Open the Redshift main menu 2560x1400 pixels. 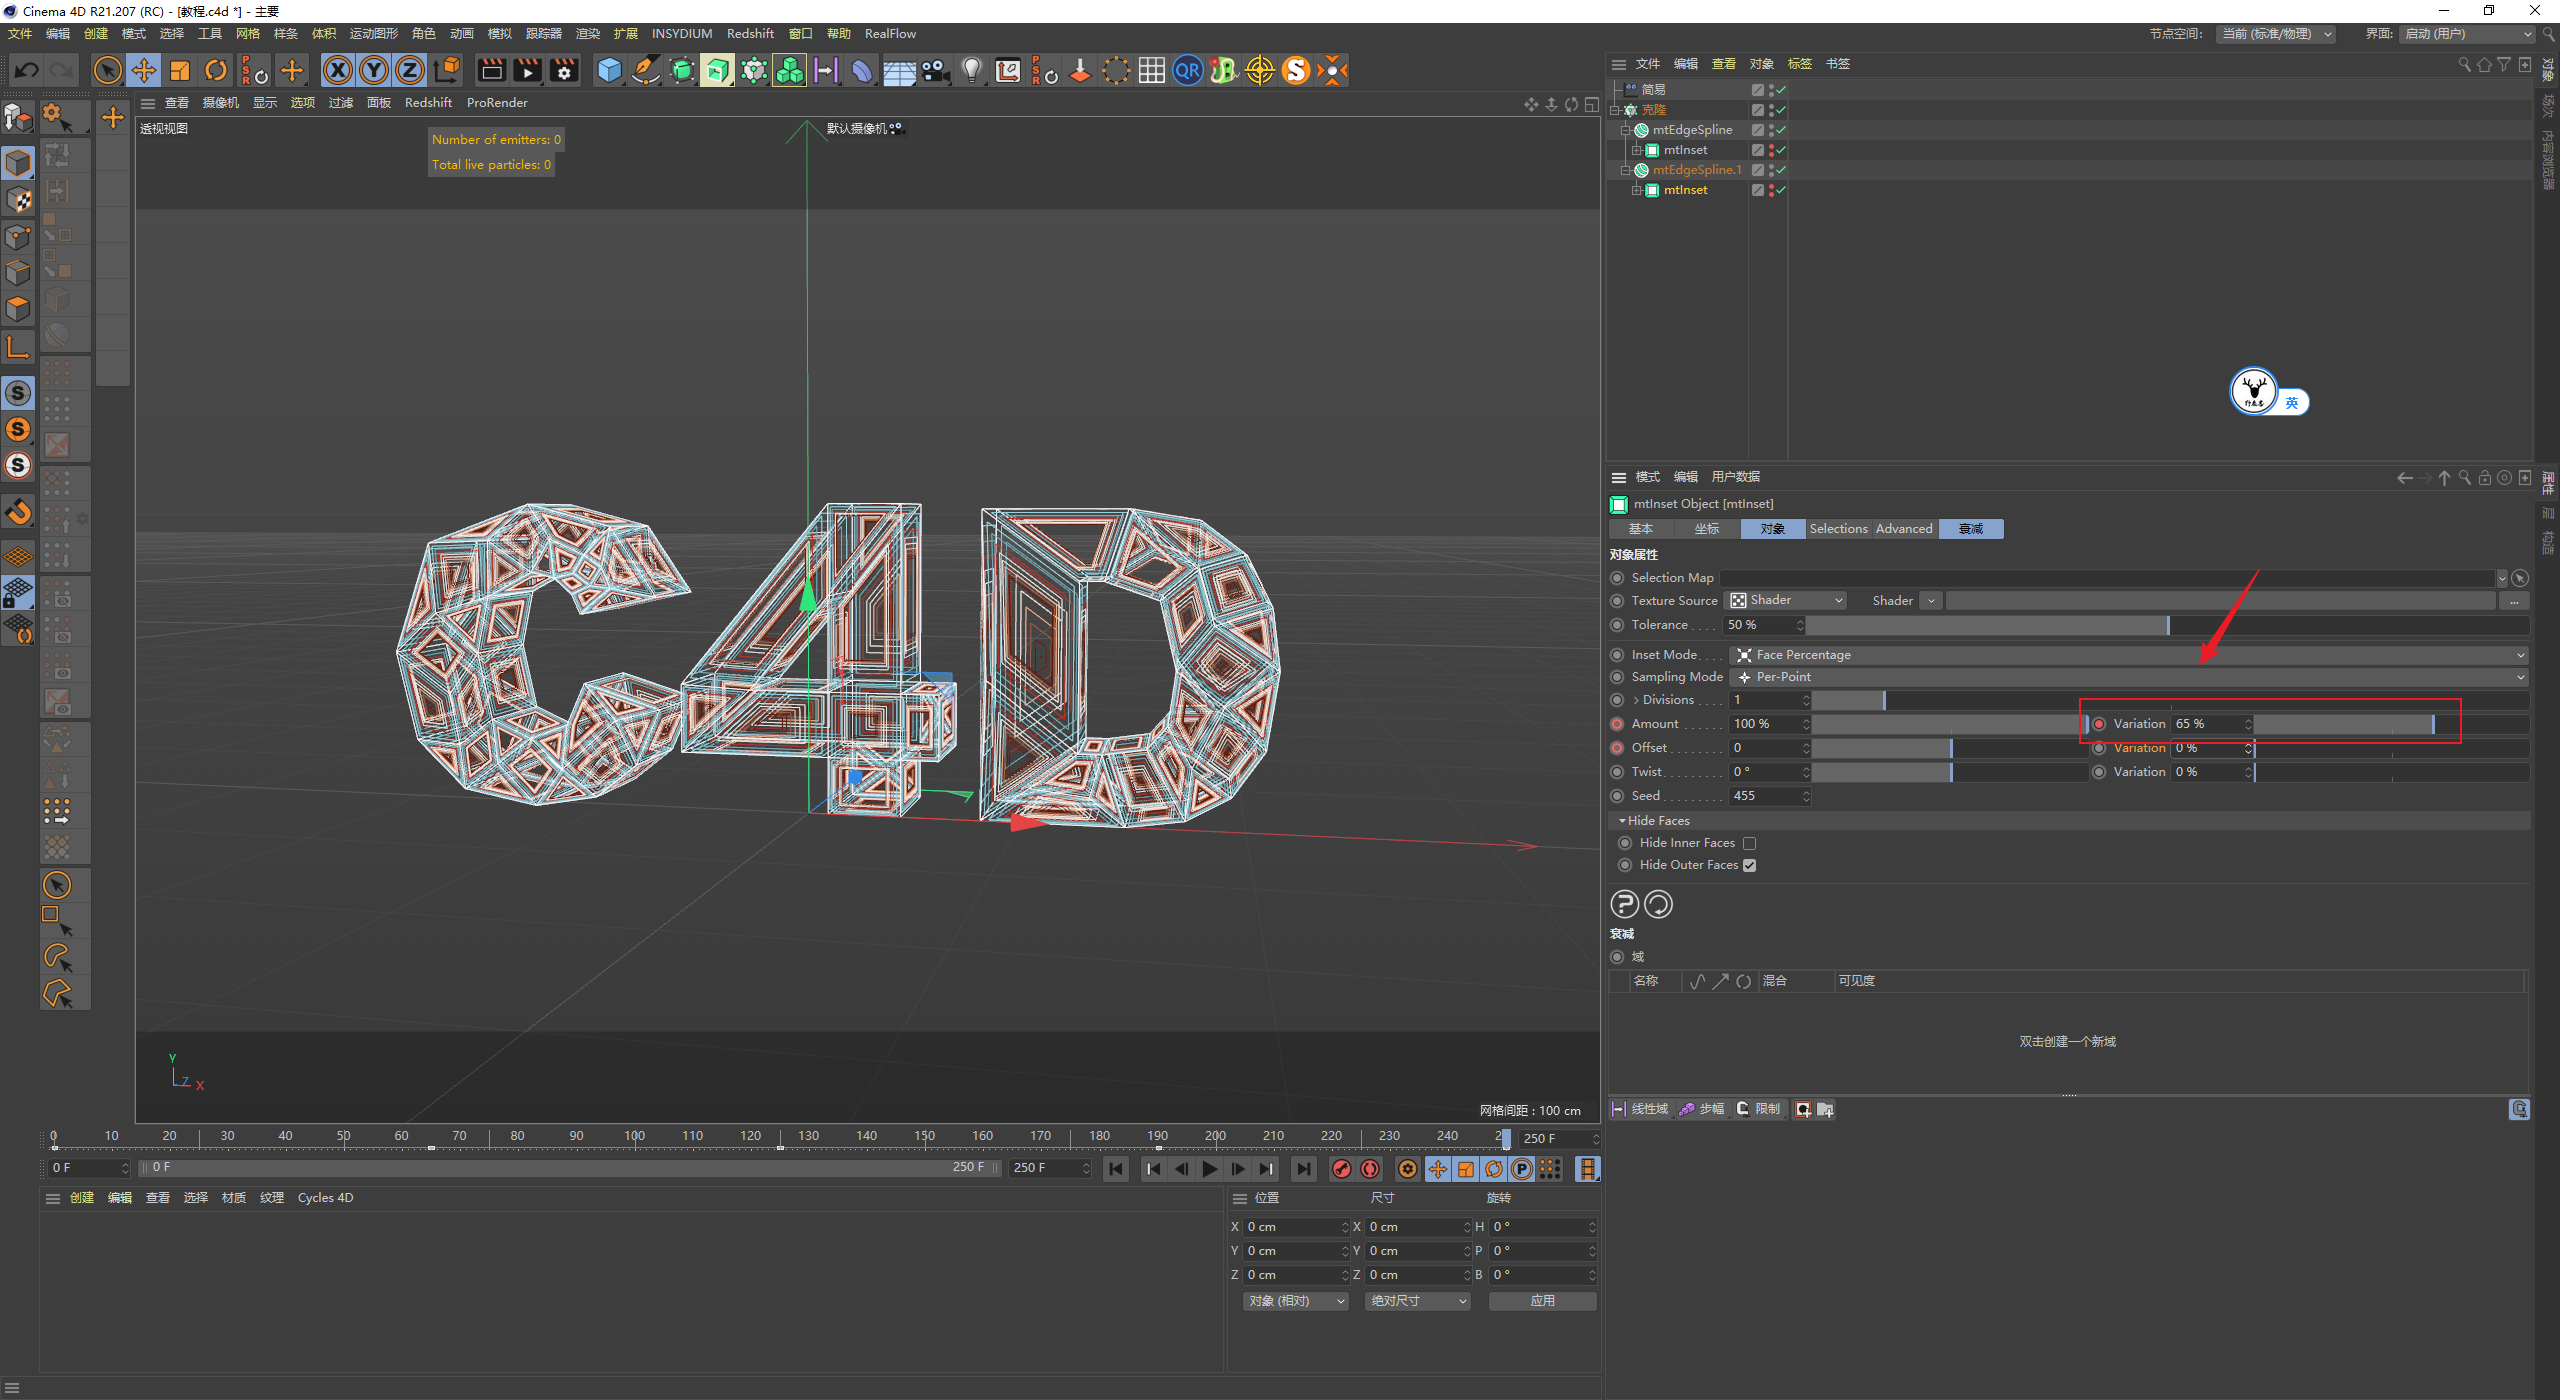click(x=750, y=34)
